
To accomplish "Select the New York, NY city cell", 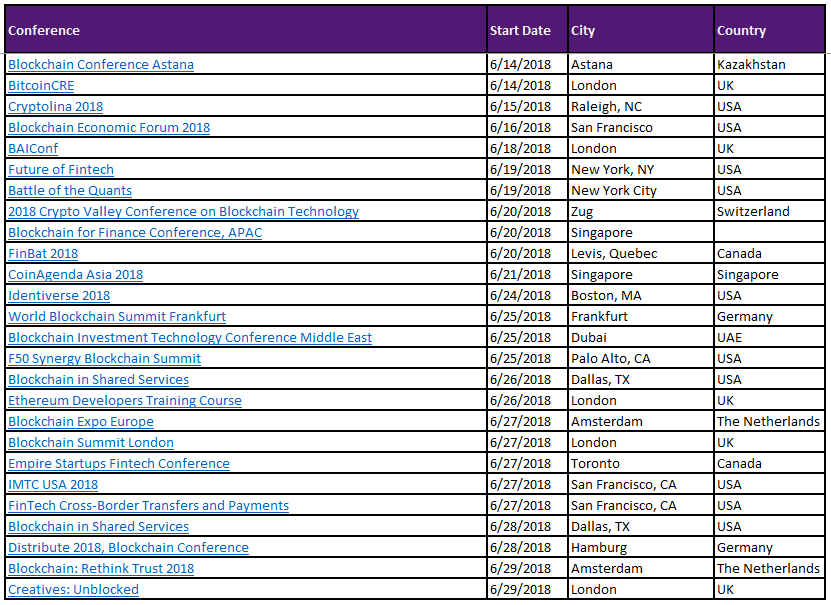I will [641, 170].
